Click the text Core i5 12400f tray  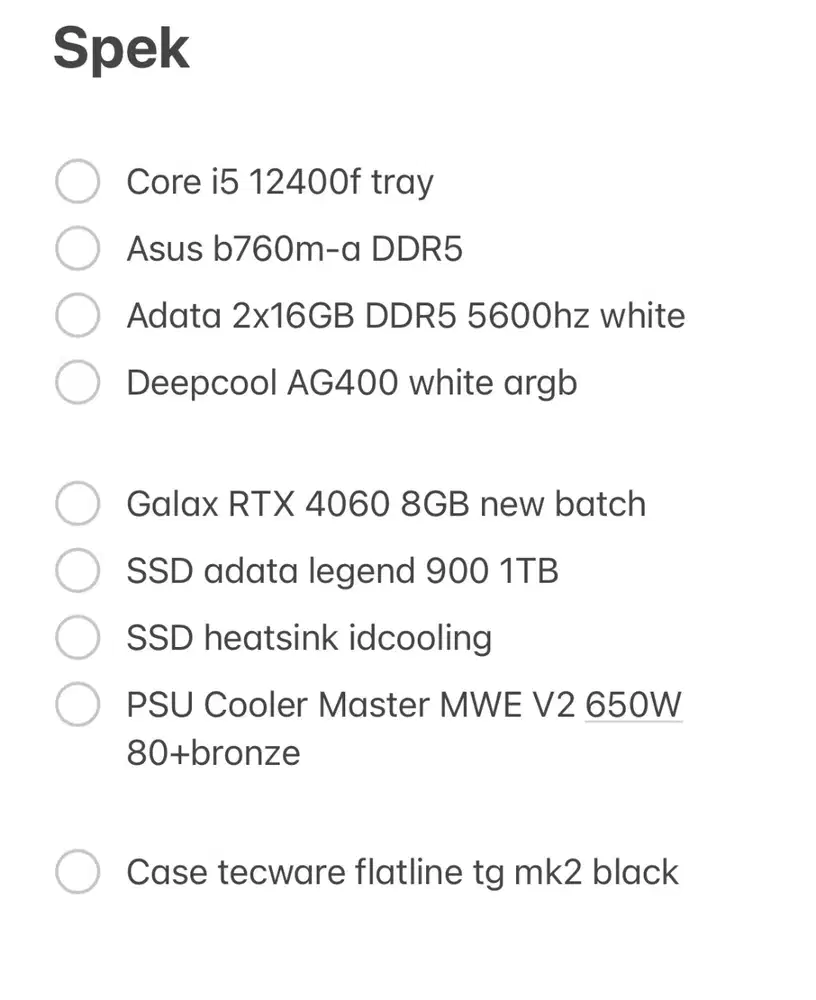280,182
